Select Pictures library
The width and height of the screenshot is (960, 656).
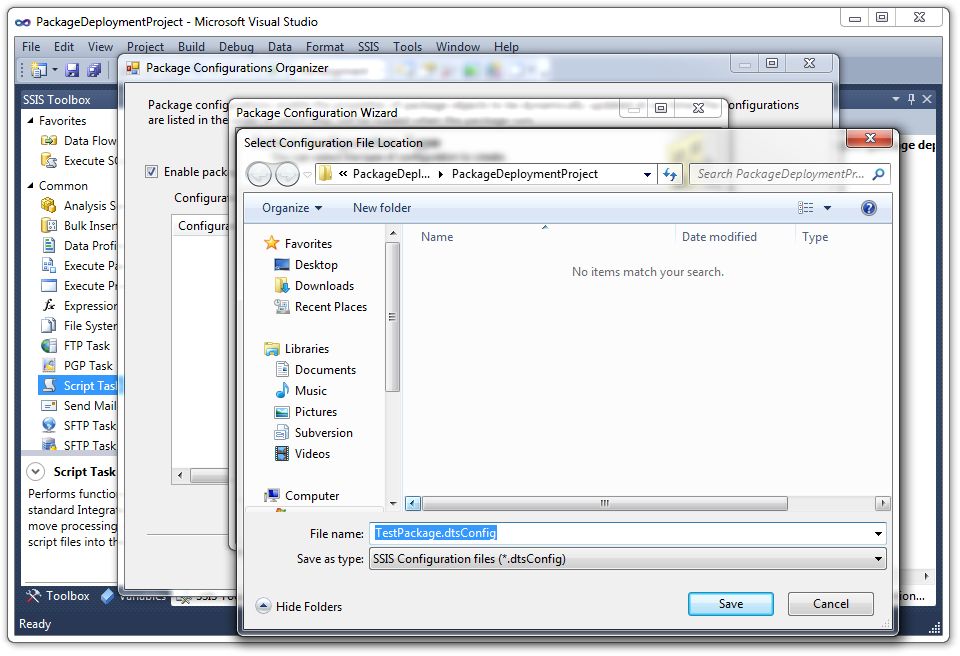[306, 411]
